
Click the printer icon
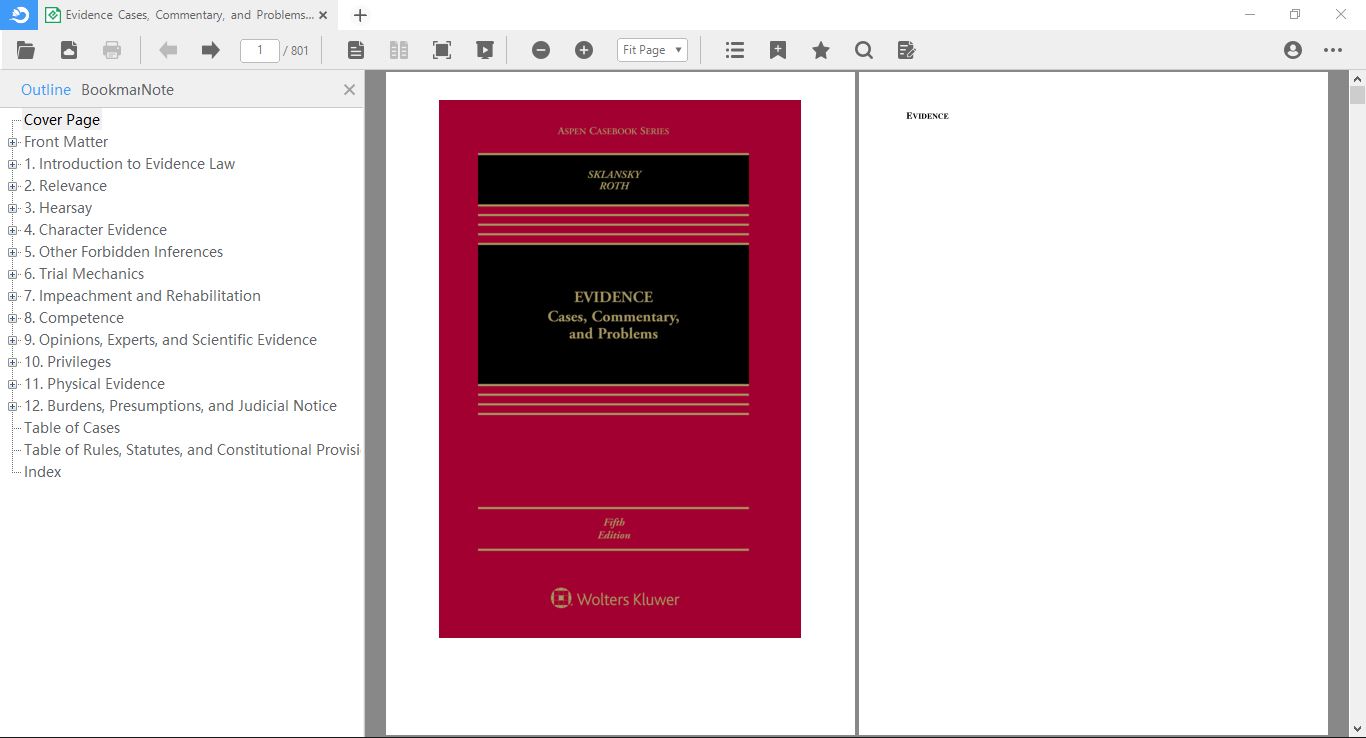[112, 50]
